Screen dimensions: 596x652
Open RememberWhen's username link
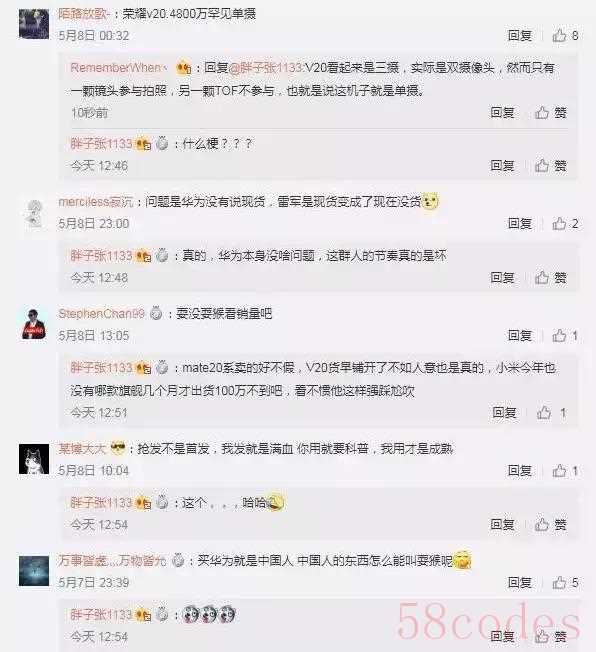pyautogui.click(x=119, y=68)
